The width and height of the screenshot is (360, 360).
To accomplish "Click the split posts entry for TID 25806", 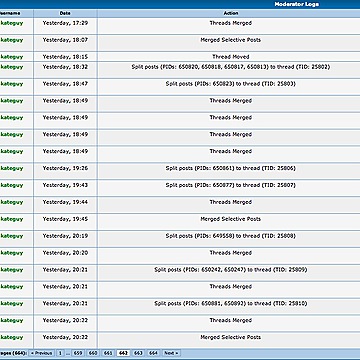I will (231, 168).
